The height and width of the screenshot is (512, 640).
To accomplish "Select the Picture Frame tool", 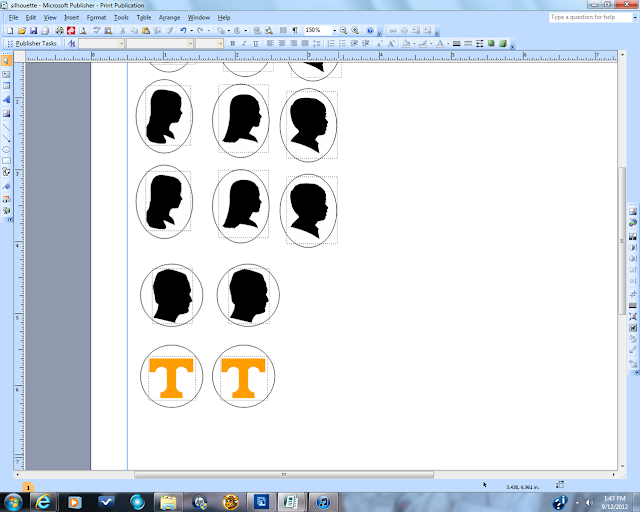I will 6,114.
